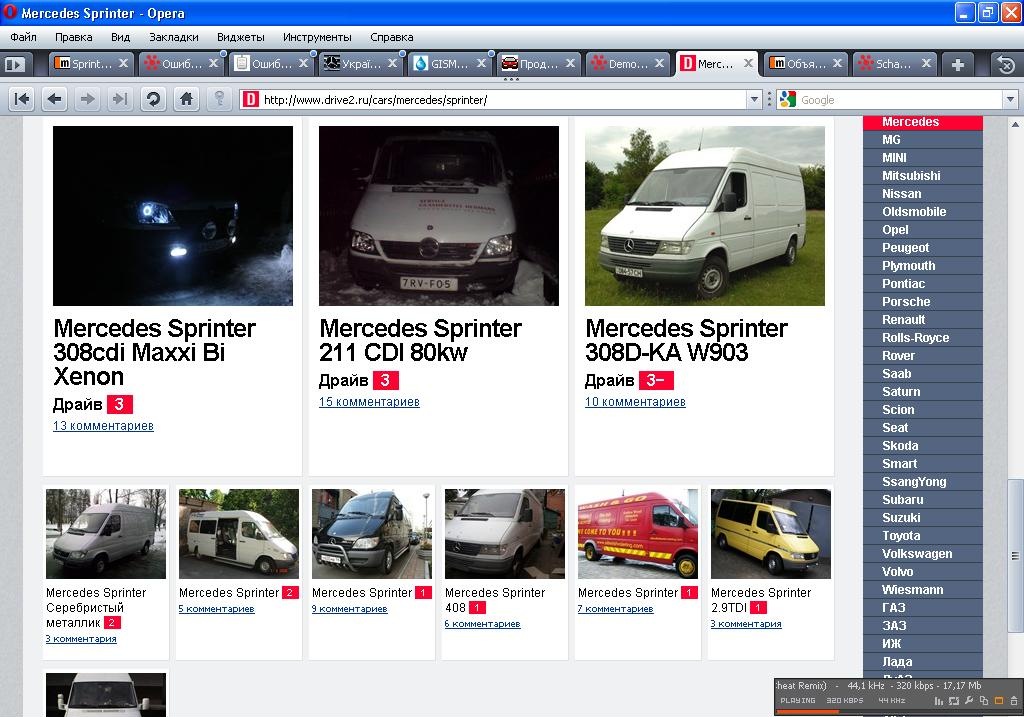
Task: Open the 10 комментариев link
Action: [x=635, y=402]
